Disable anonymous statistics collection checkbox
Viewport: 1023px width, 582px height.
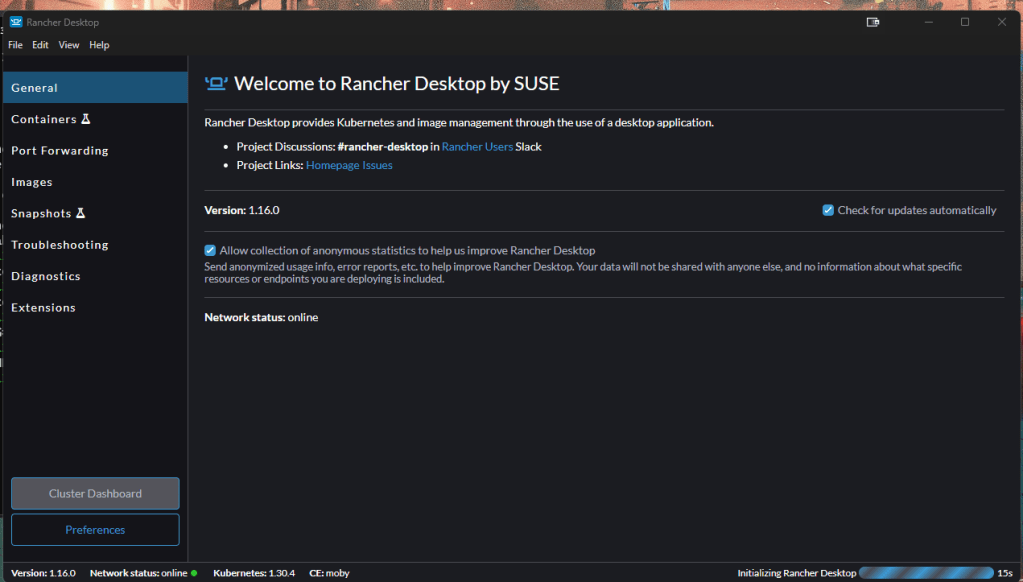pos(210,250)
